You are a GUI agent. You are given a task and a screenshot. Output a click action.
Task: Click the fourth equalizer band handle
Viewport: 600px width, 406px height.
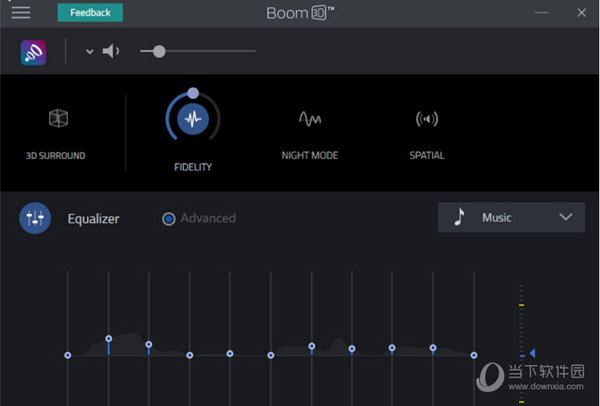(190, 355)
